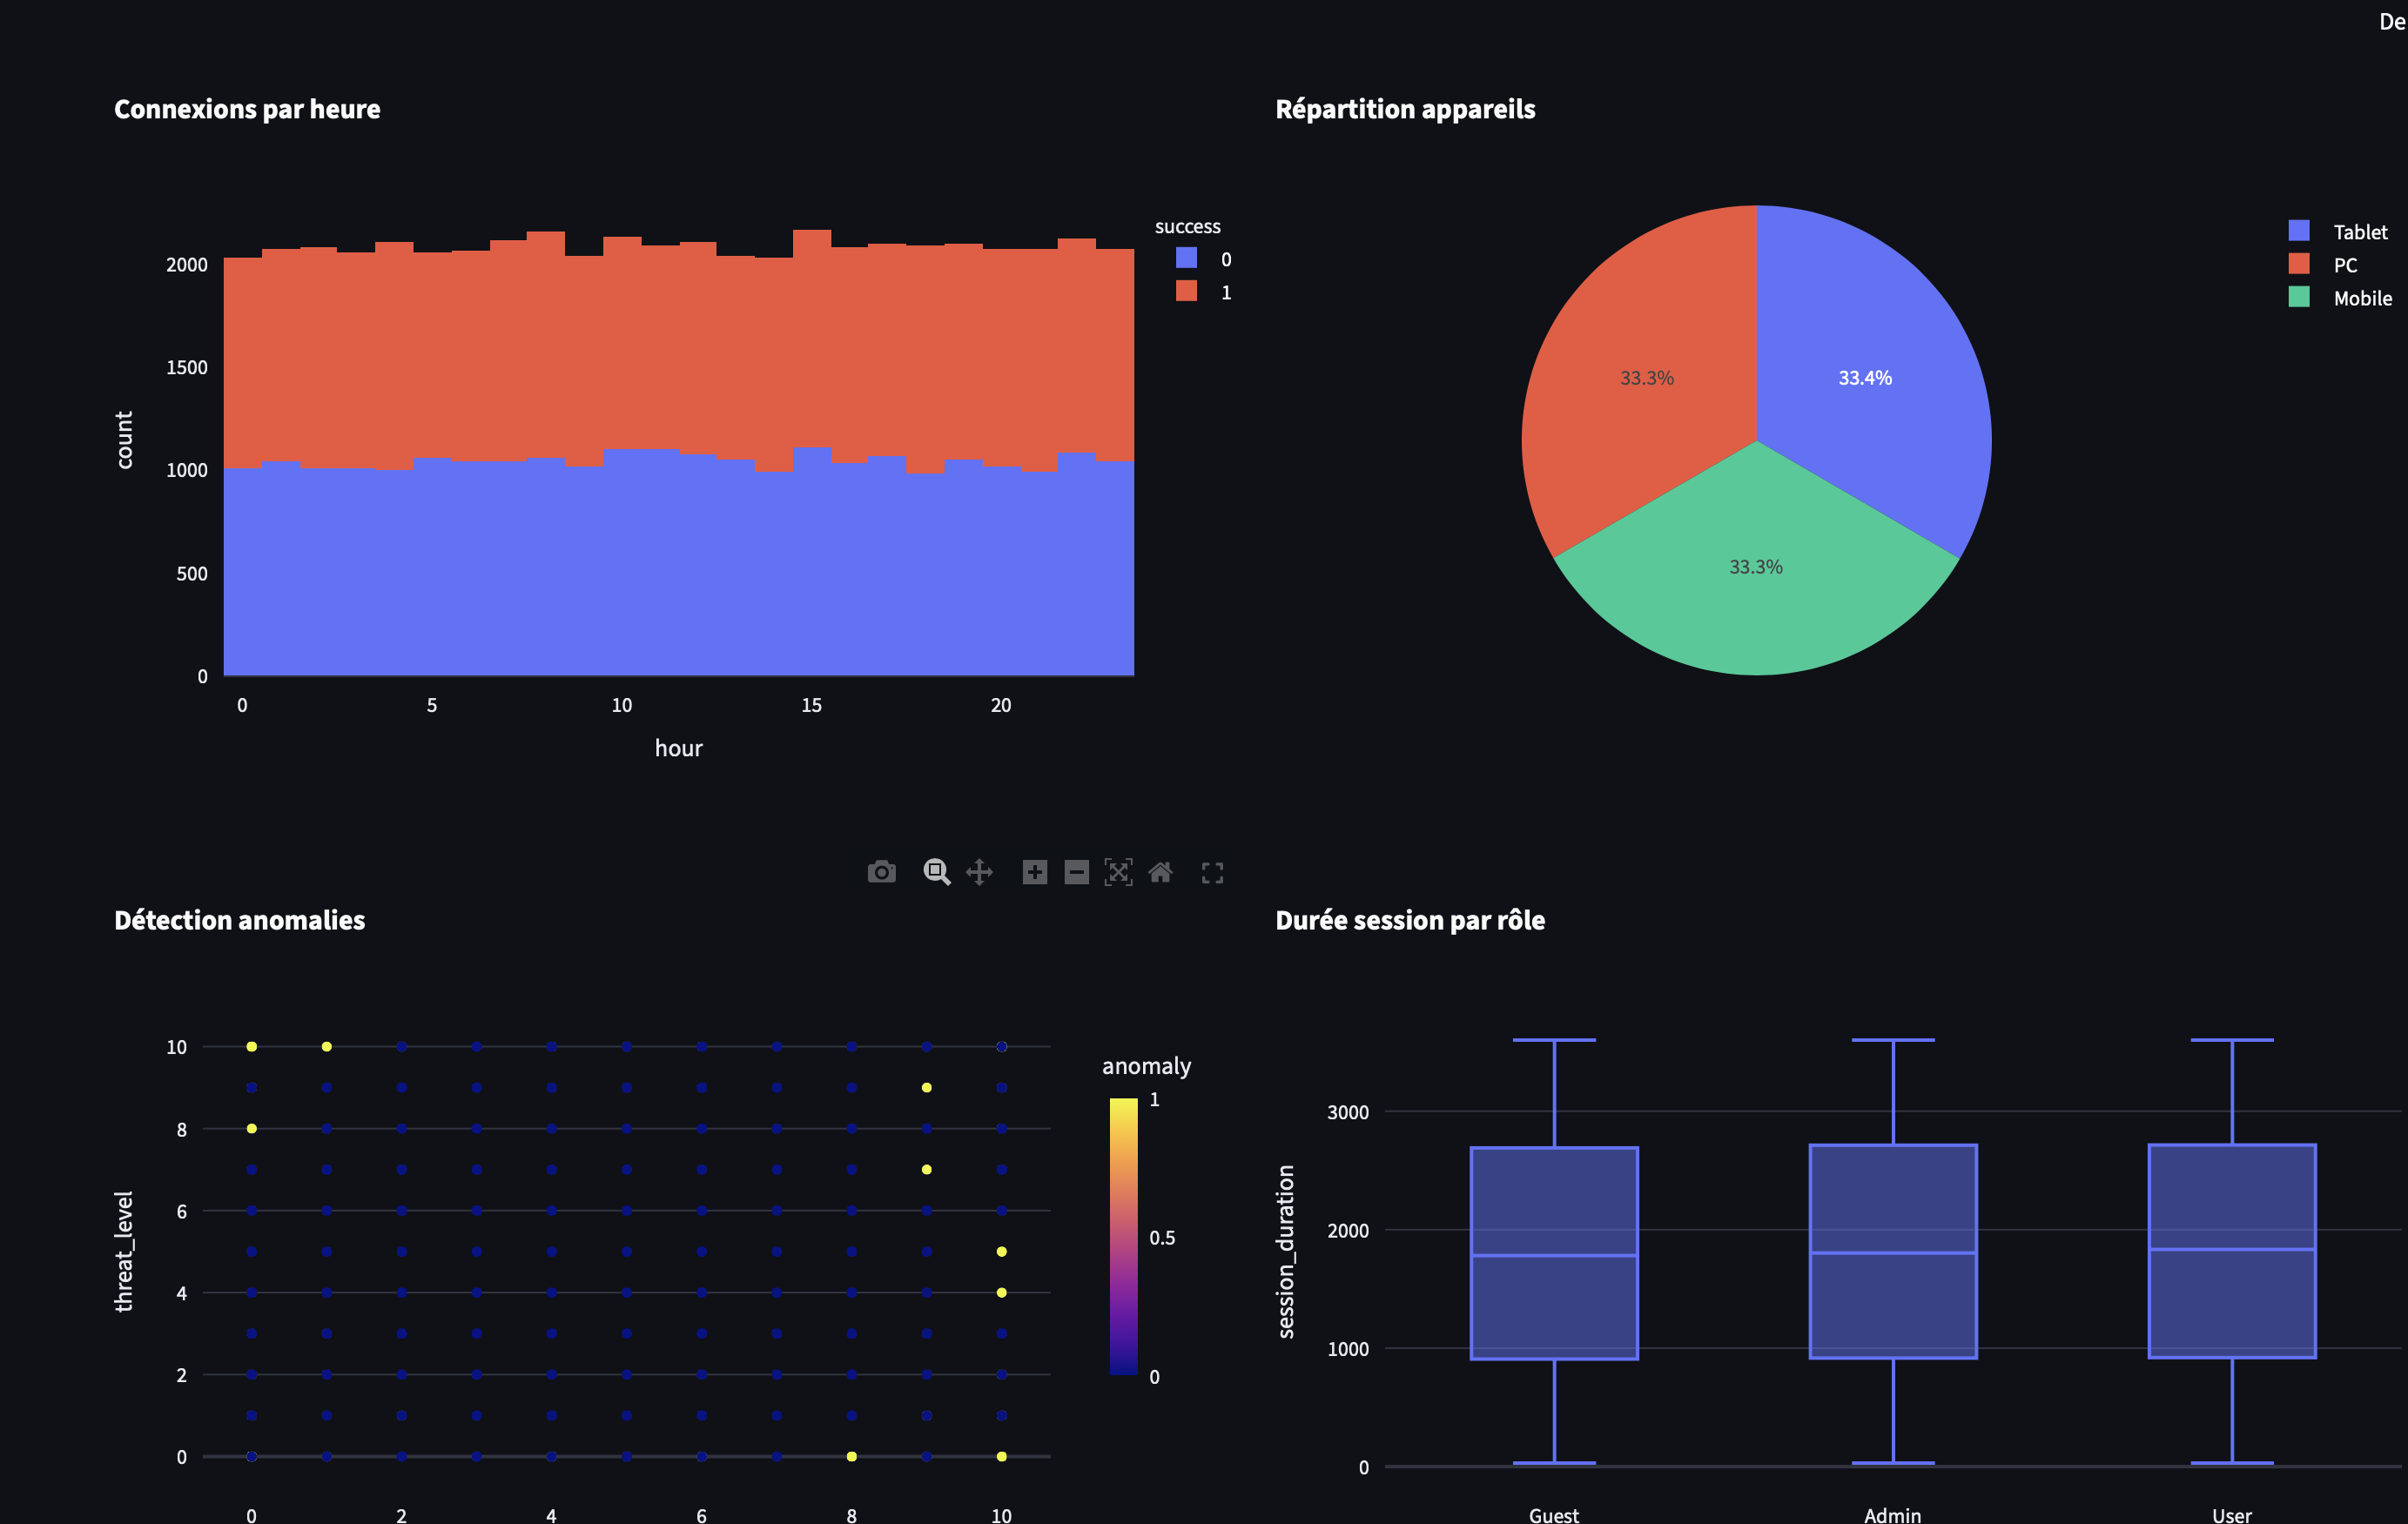
Task: Click the 'threat_level' y-axis title
Action: click(x=123, y=1251)
